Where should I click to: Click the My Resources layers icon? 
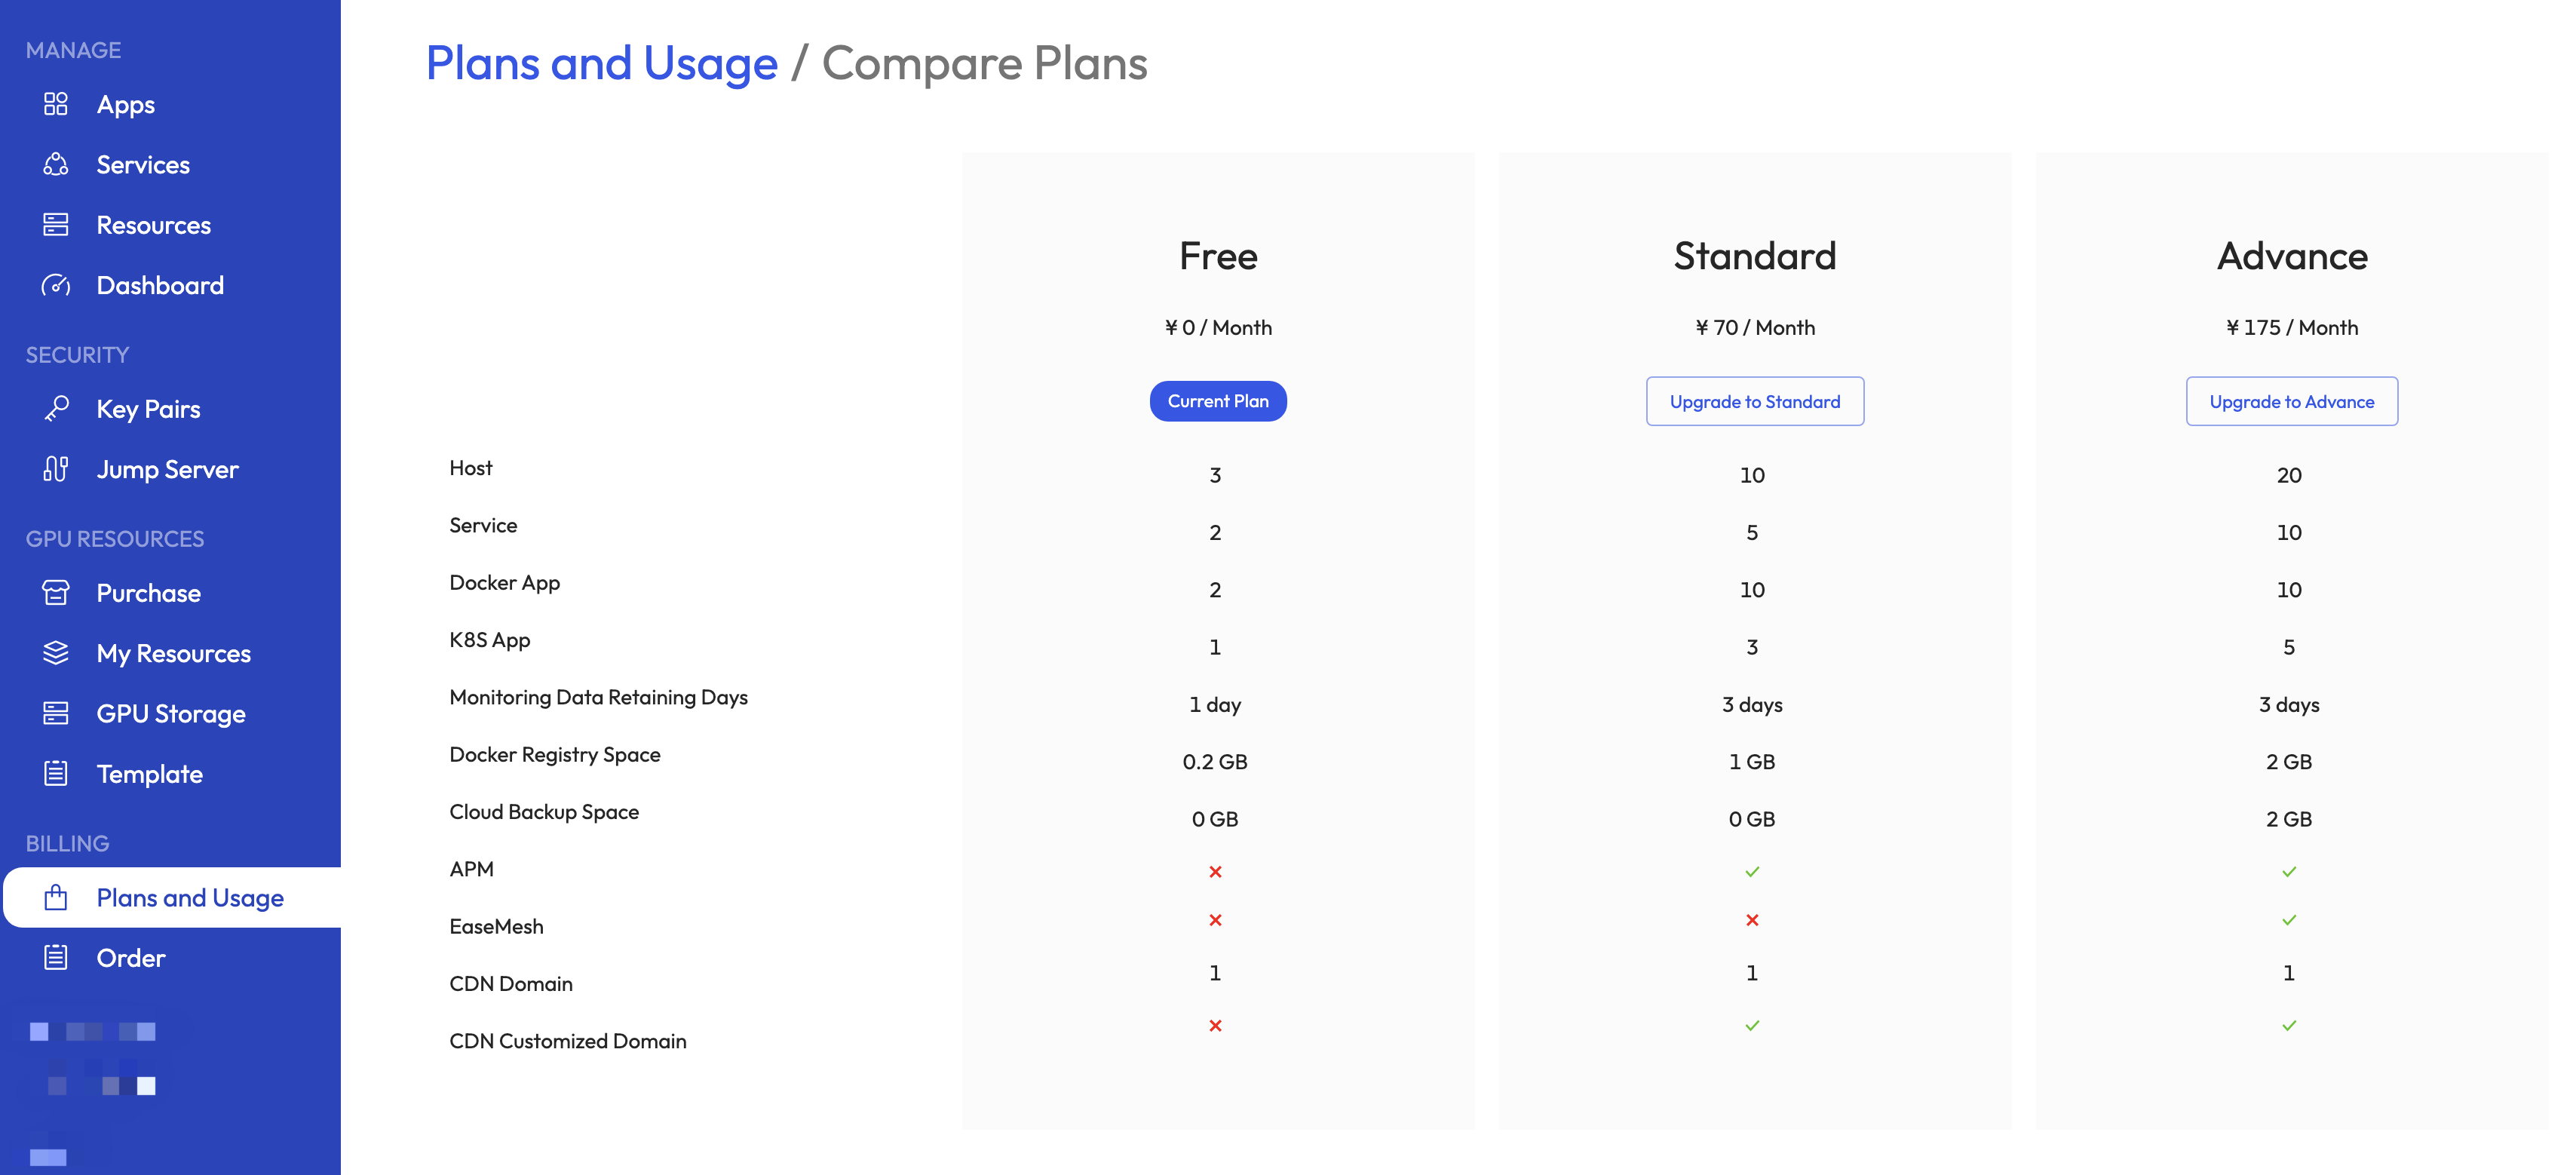click(56, 653)
